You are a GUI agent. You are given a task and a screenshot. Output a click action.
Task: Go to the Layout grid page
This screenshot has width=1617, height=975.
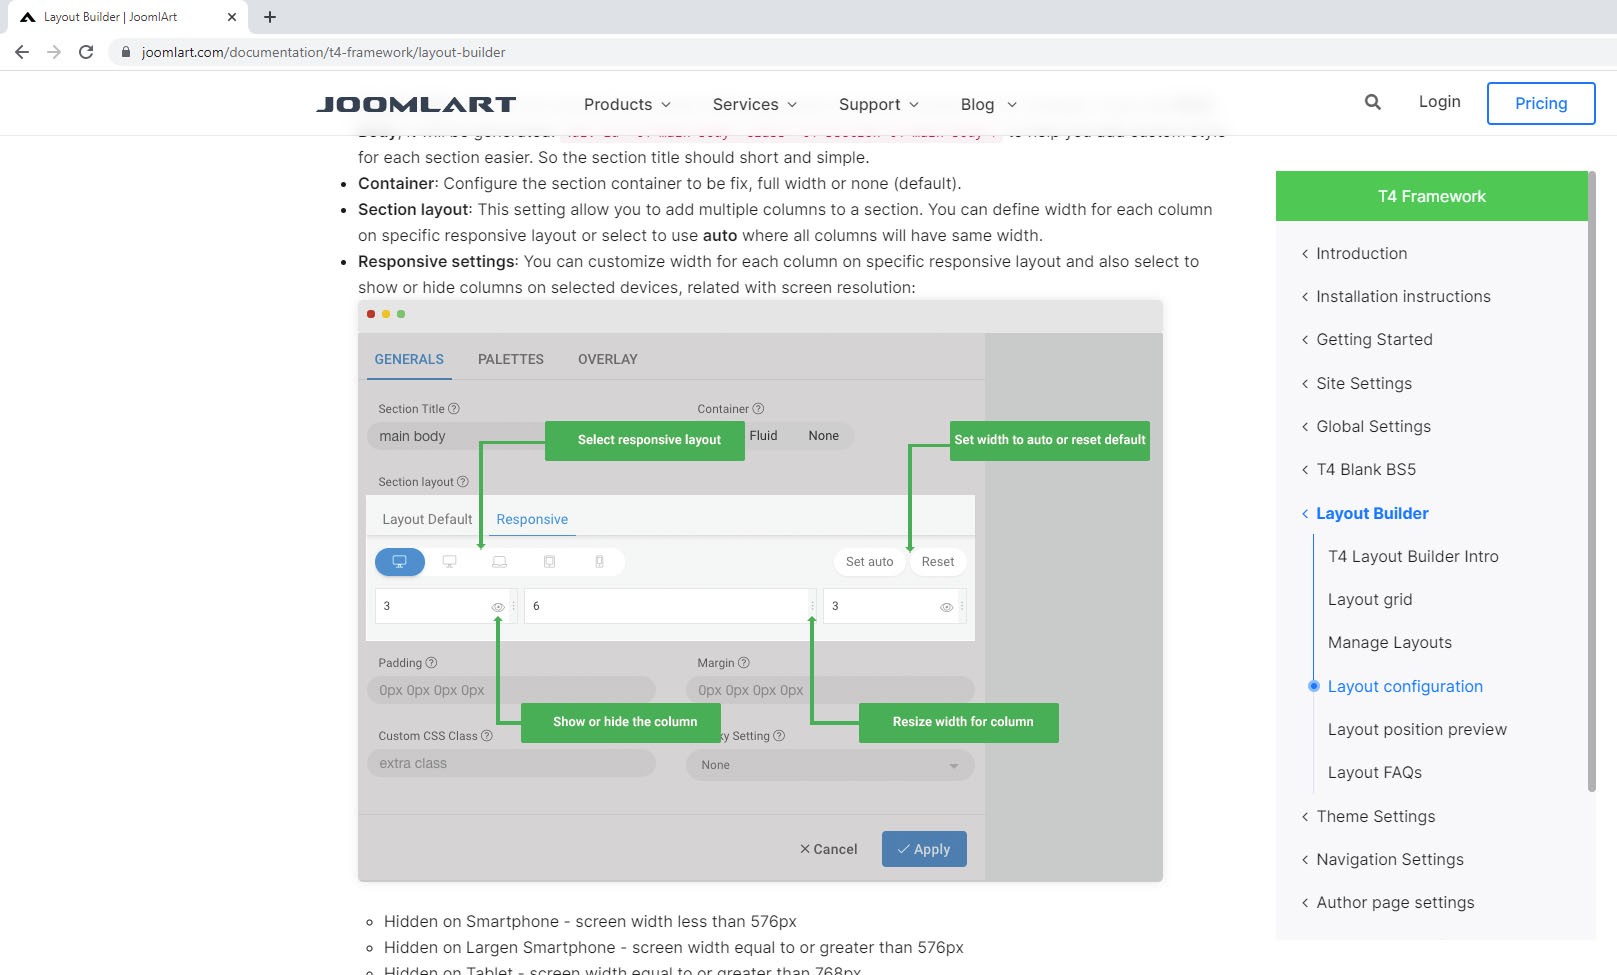point(1370,600)
